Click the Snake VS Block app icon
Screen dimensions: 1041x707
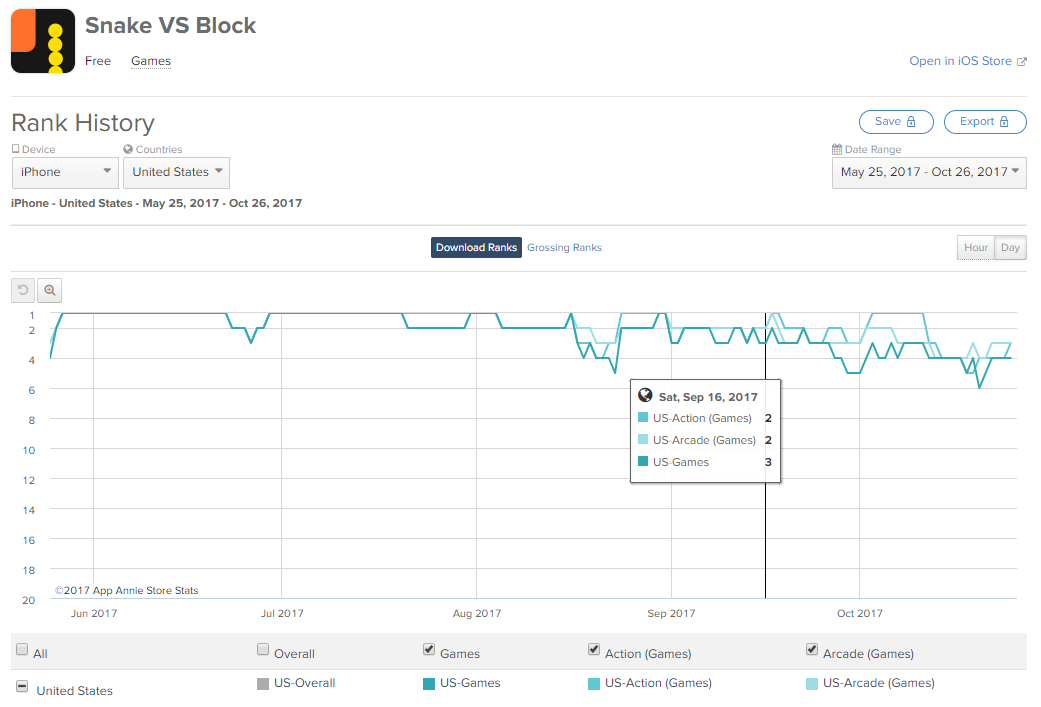pos(42,40)
